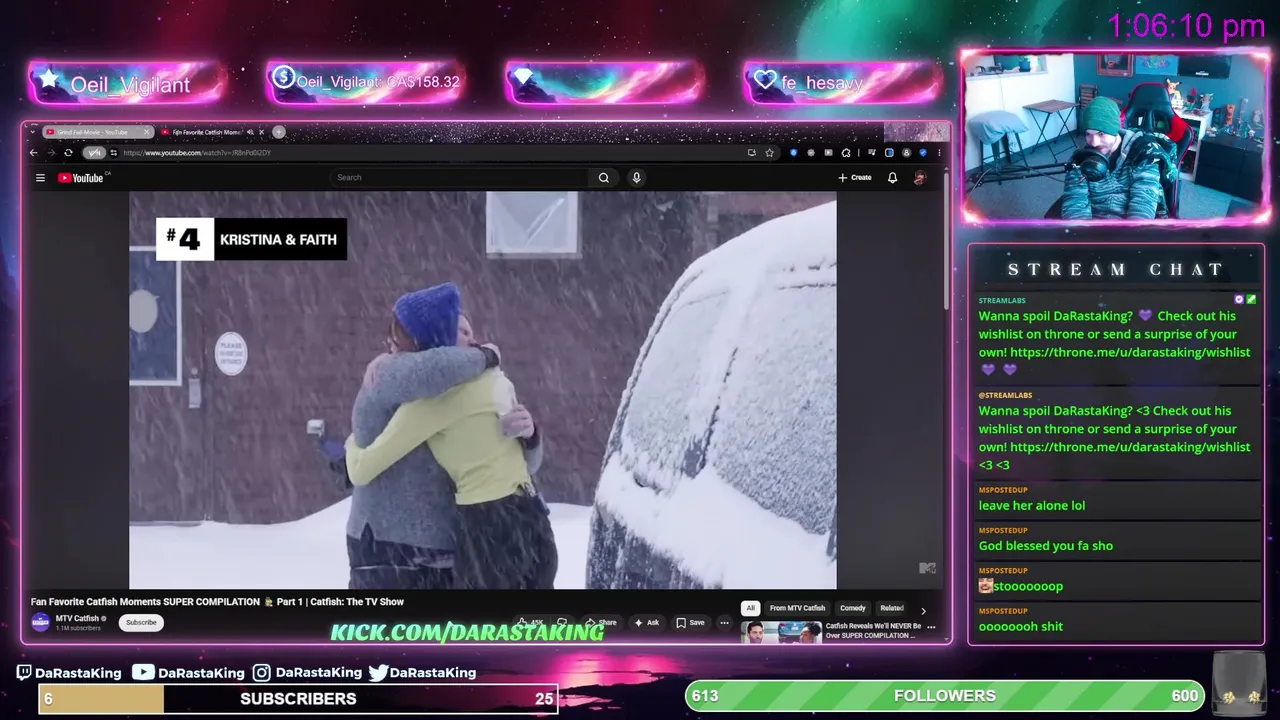Screen dimensions: 1280x720
Task: Open the YouTube account avatar menu
Action: [919, 178]
